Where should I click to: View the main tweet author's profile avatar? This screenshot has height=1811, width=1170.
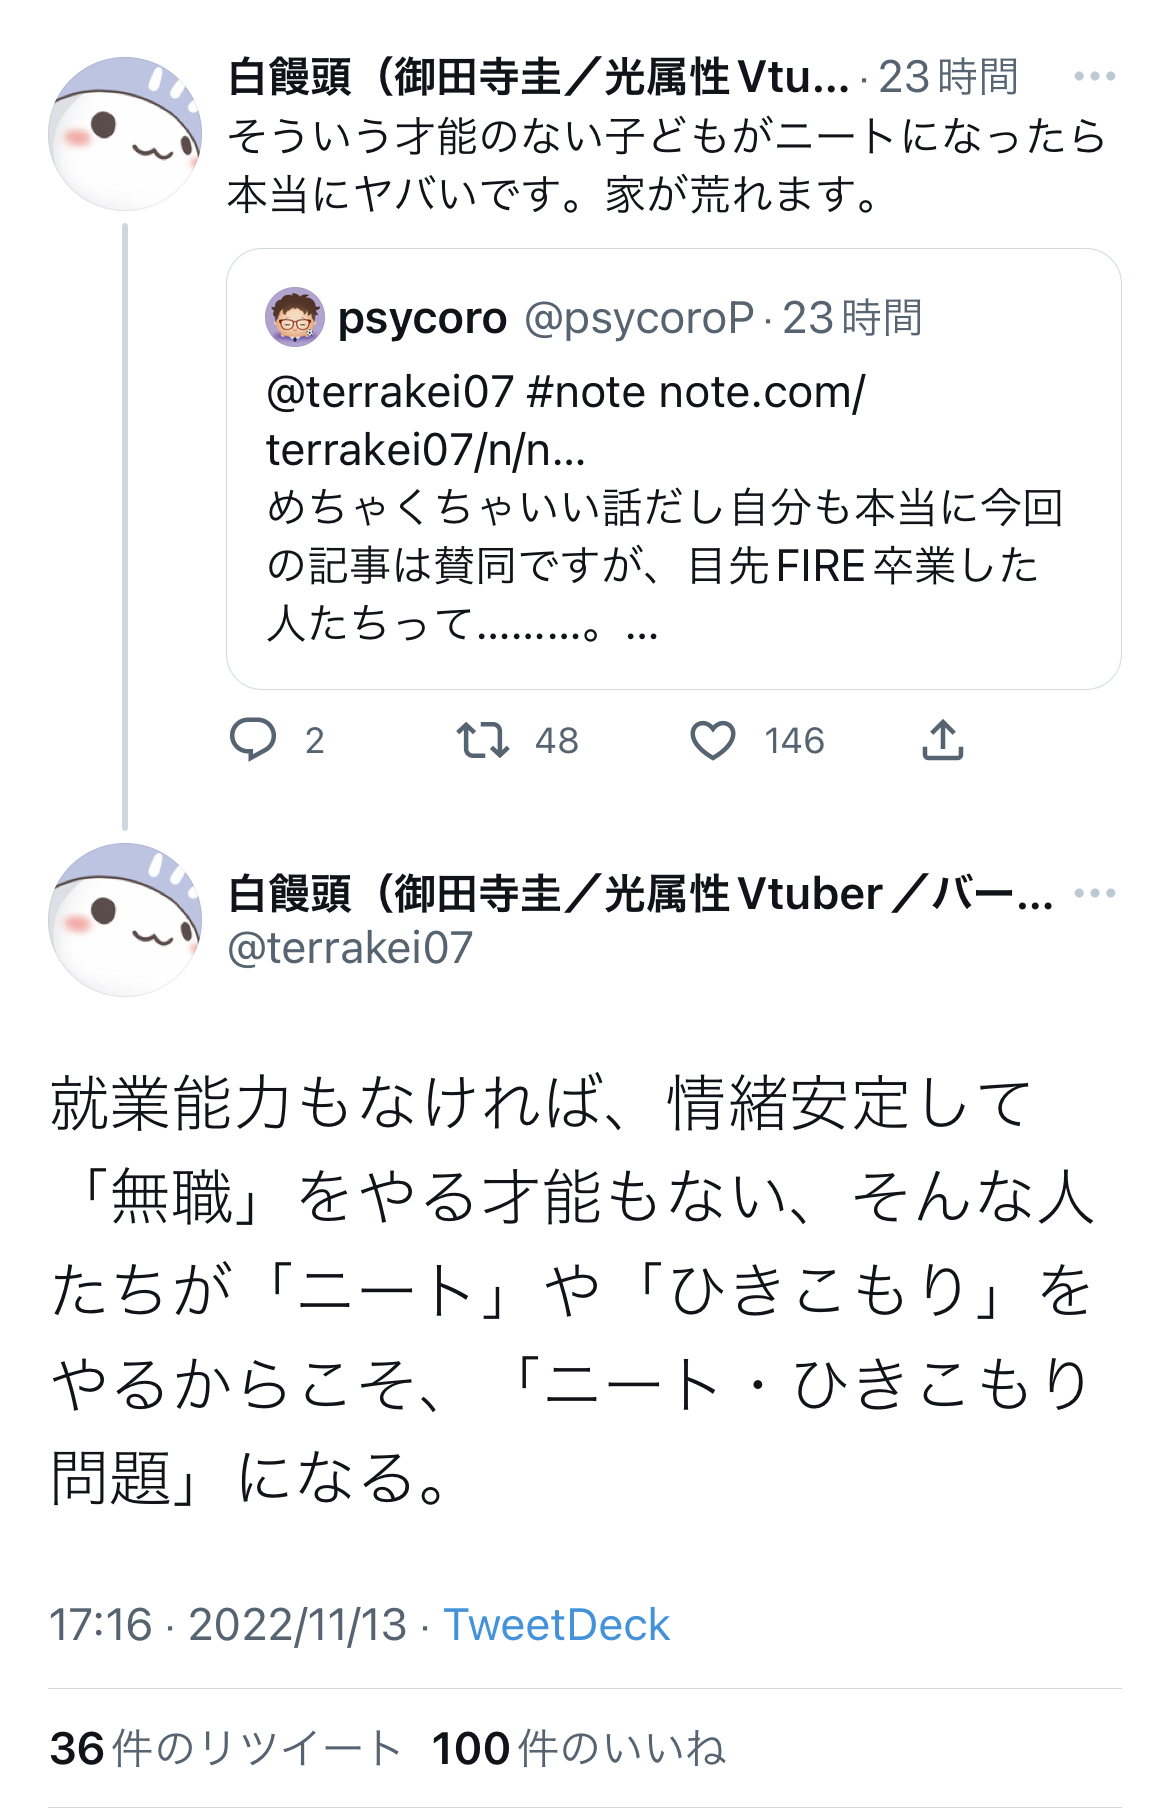[125, 919]
